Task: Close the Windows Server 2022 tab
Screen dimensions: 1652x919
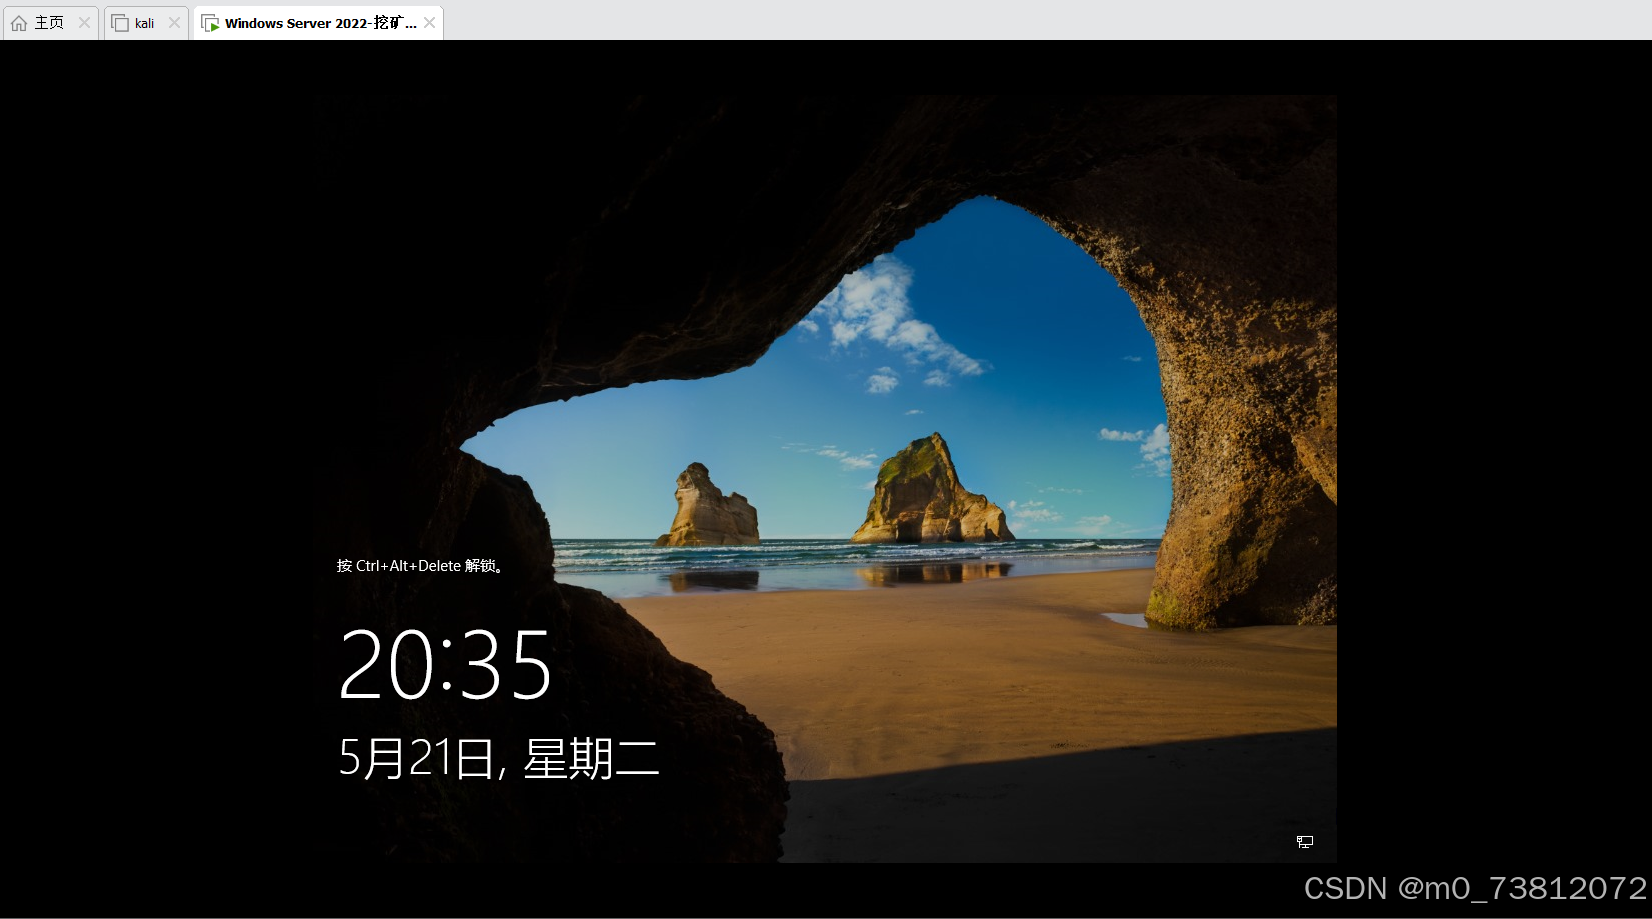Action: (429, 23)
